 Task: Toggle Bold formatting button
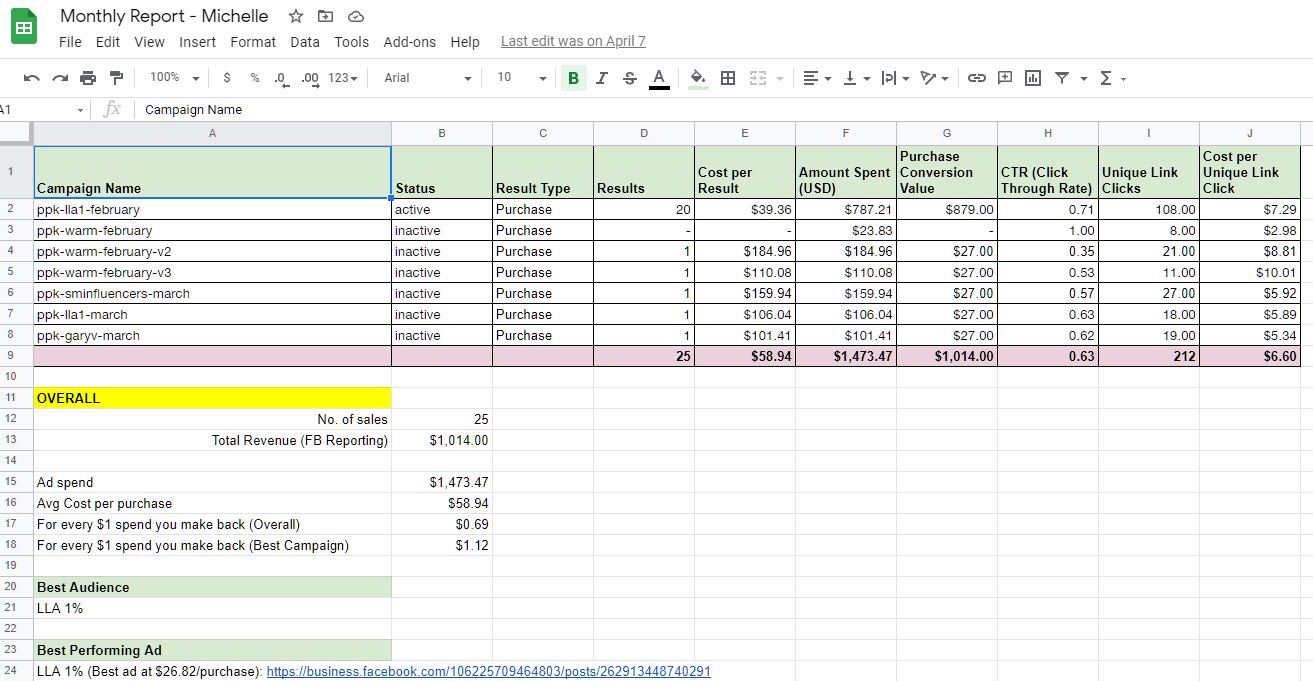[573, 78]
